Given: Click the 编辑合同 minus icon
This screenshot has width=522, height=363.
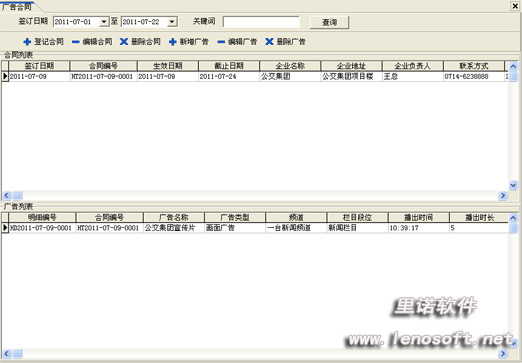Looking at the screenshot, I should [x=76, y=42].
